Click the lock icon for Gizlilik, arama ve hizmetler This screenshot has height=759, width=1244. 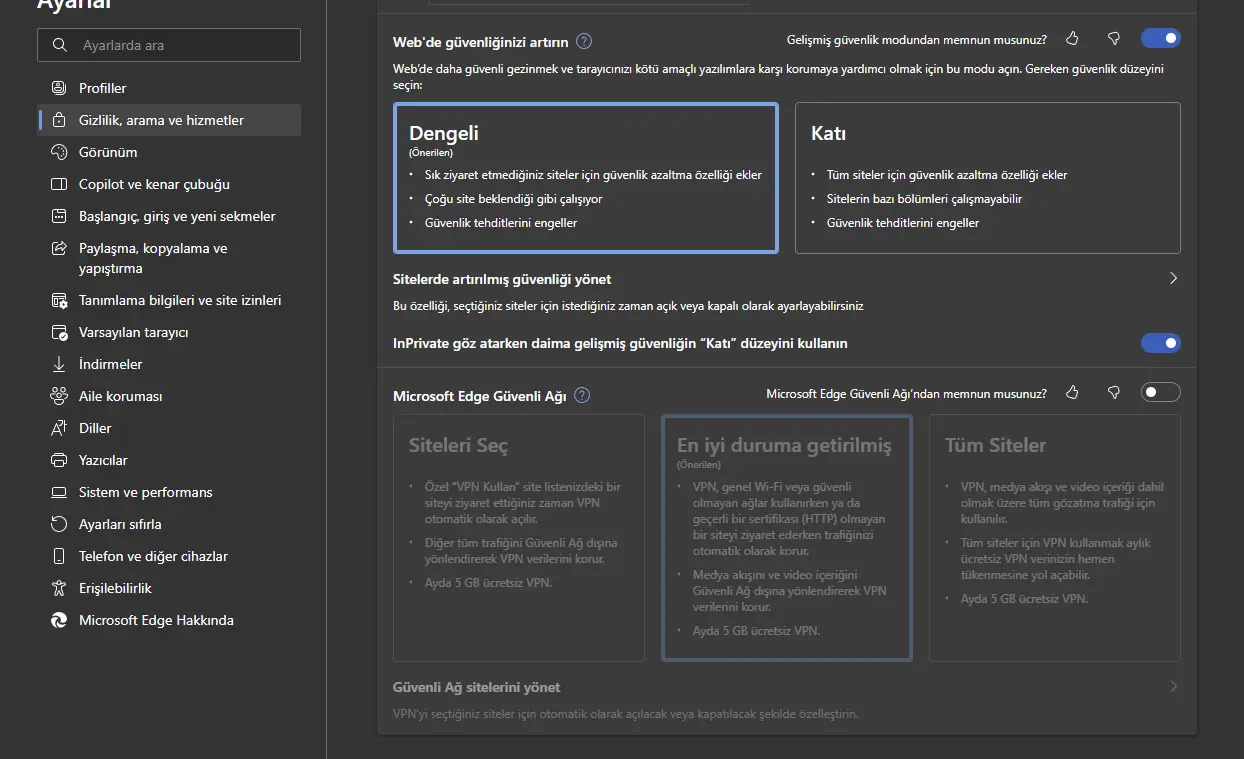click(59, 120)
